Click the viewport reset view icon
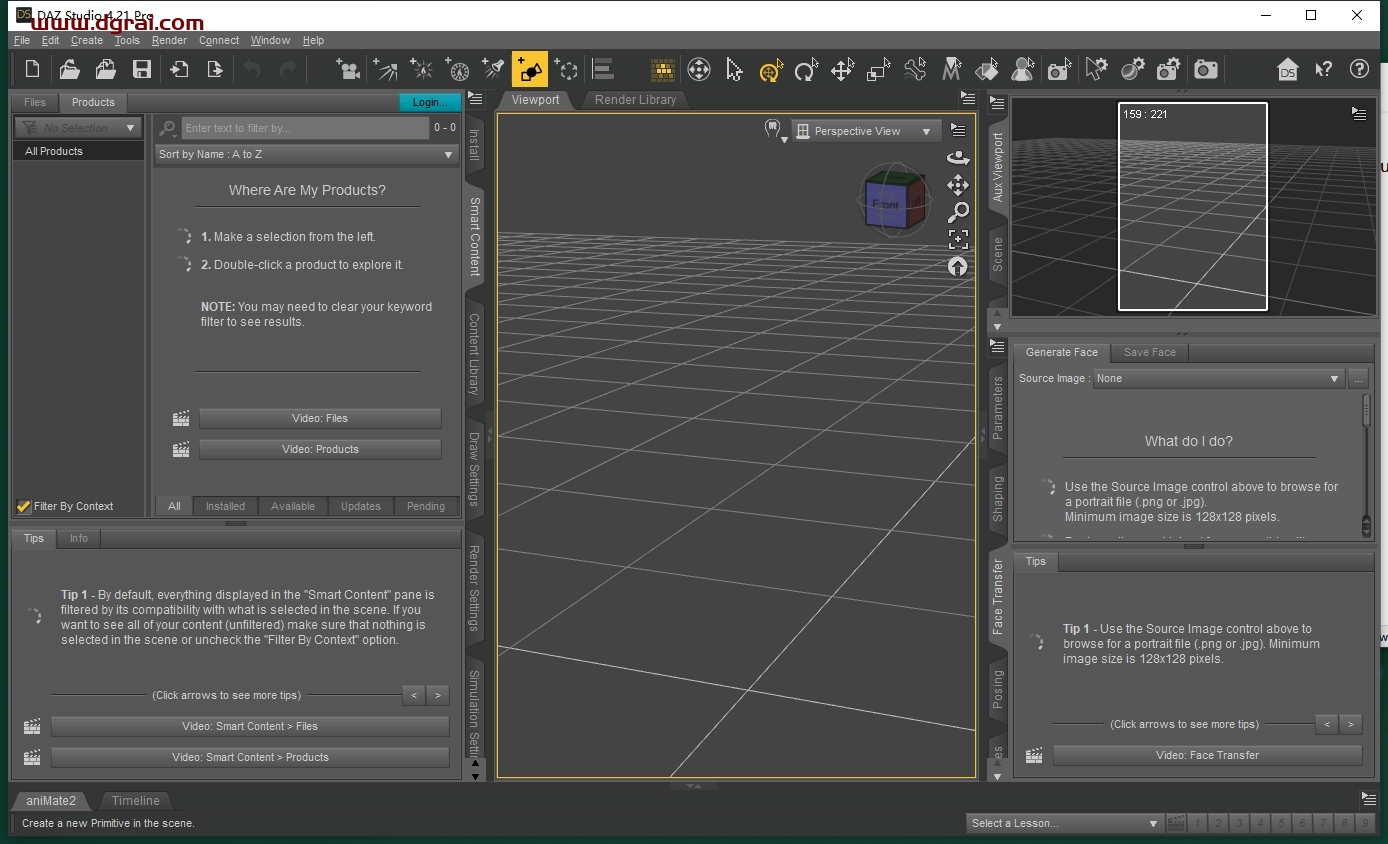This screenshot has height=844, width=1388. pyautogui.click(x=958, y=266)
